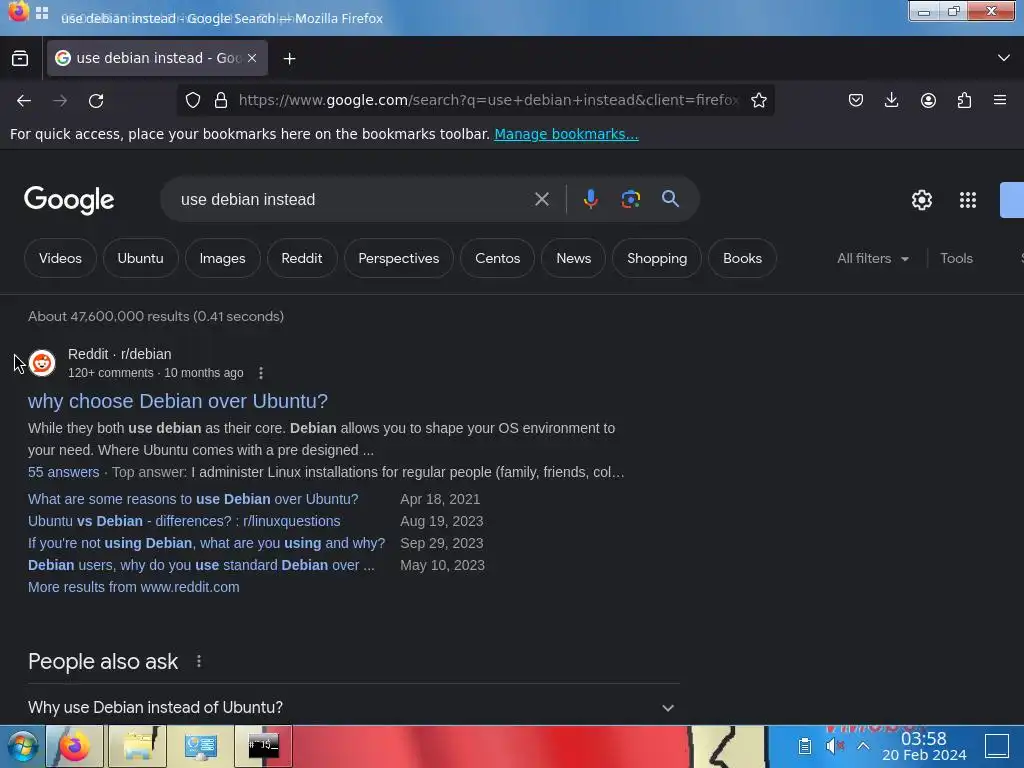This screenshot has width=1024, height=768.
Task: Open 'Ubuntu vs Debian - differences?' link
Action: click(x=184, y=521)
